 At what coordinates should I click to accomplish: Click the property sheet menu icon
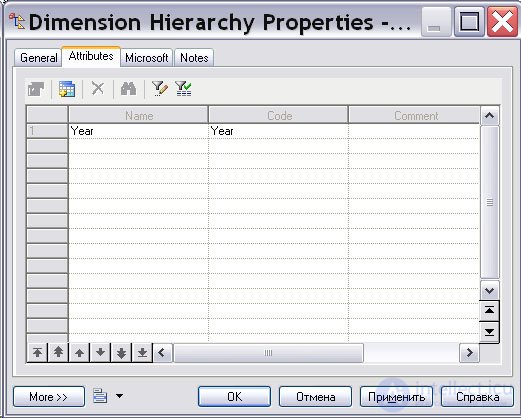[x=100, y=396]
